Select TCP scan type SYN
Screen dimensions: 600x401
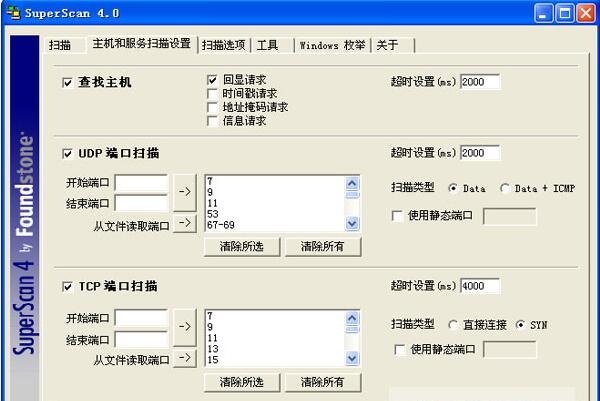coord(520,325)
